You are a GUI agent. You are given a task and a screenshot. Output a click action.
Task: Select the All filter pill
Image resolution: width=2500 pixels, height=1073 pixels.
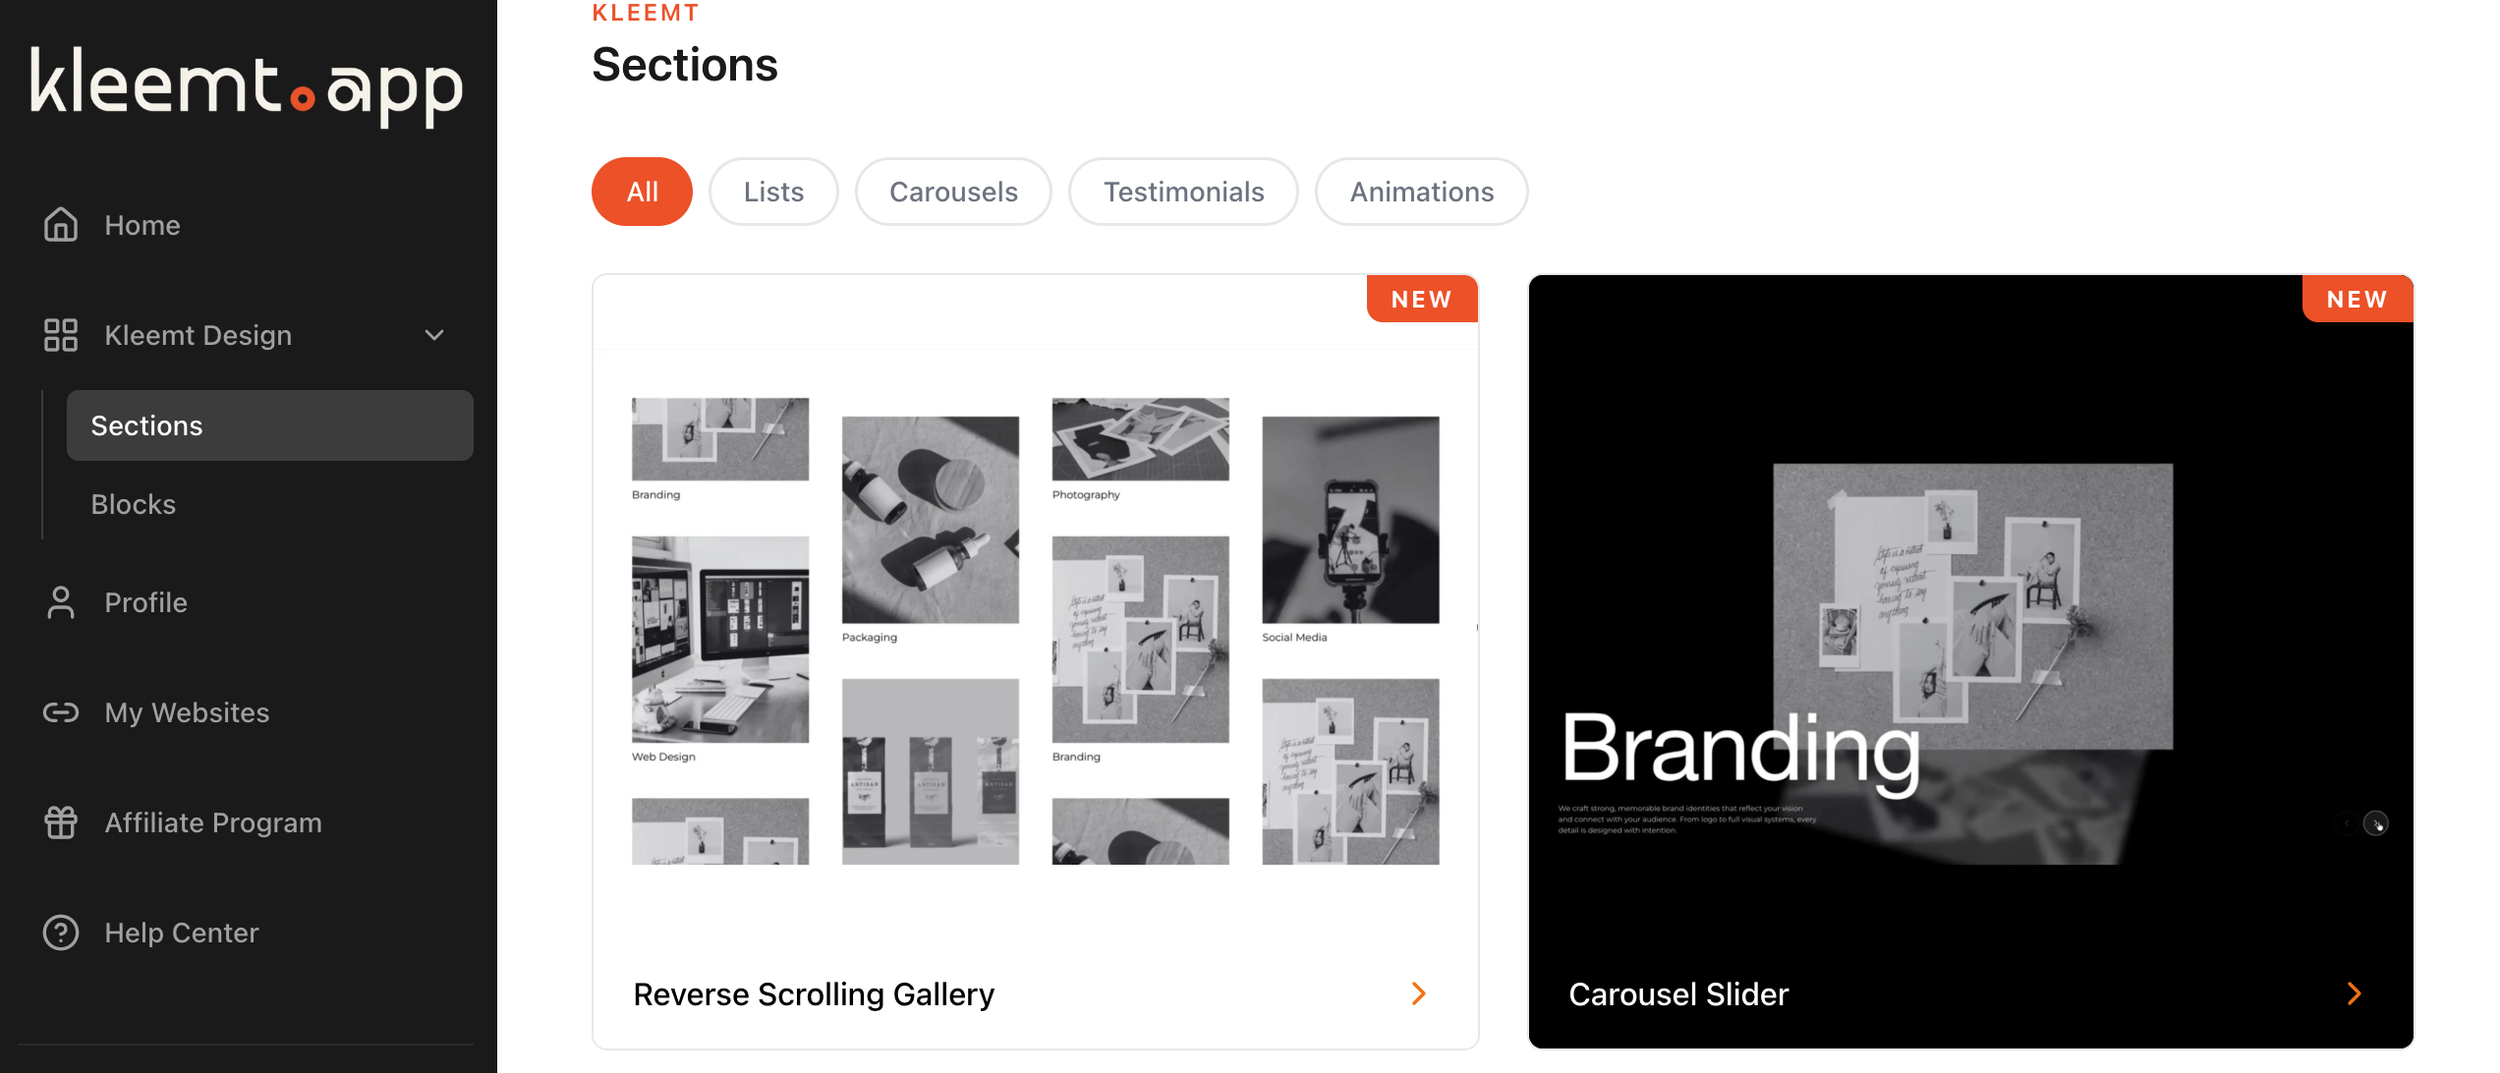click(642, 191)
